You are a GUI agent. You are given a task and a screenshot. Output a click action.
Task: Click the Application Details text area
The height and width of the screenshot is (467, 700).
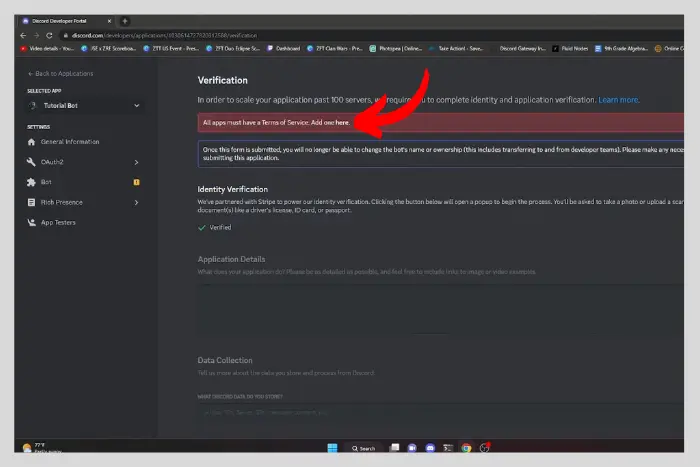440,309
